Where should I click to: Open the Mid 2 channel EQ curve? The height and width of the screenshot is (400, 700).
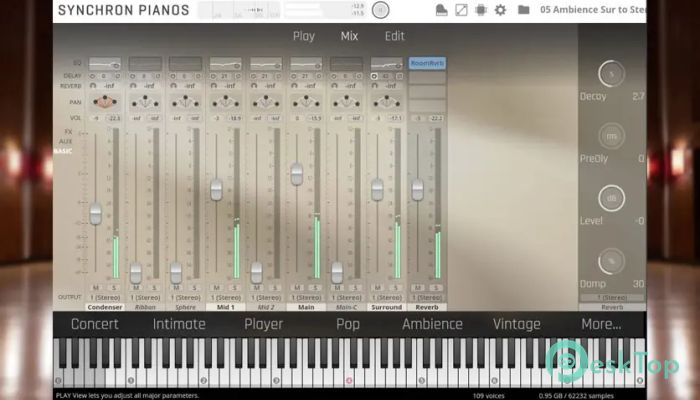coord(266,63)
